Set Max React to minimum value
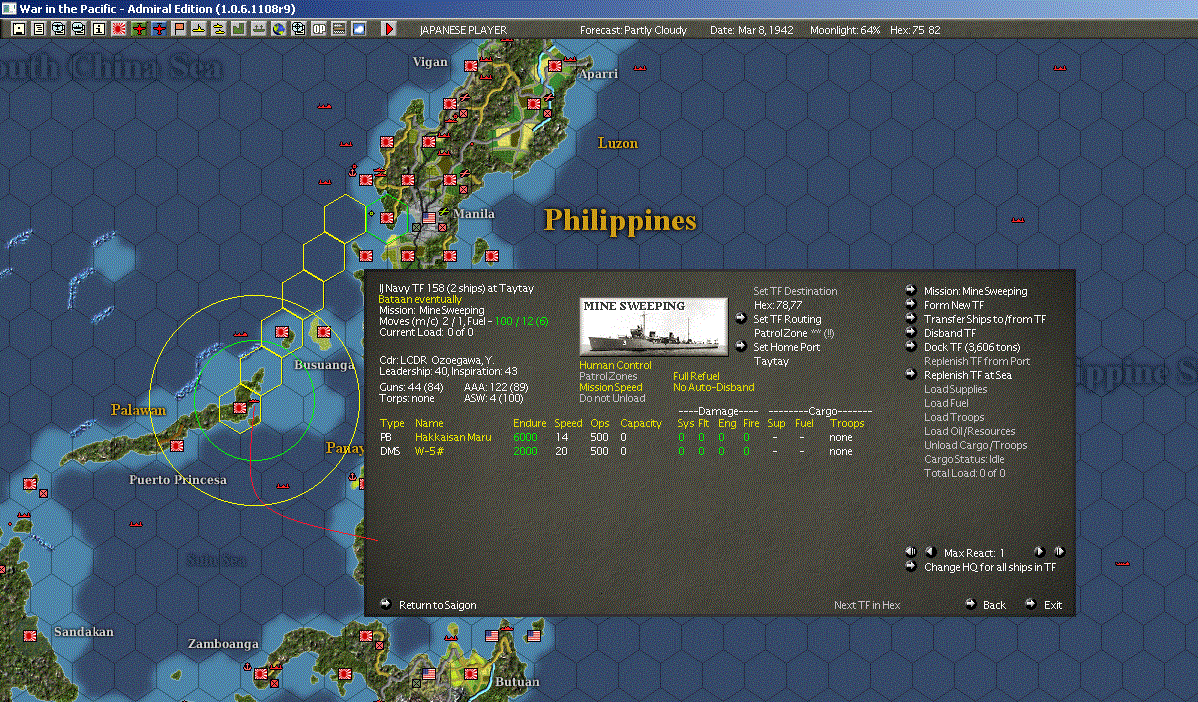 click(x=911, y=552)
